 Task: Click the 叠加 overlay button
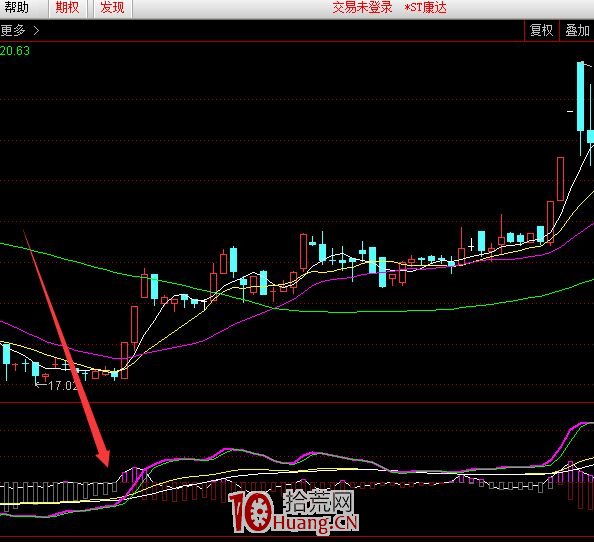coord(577,30)
